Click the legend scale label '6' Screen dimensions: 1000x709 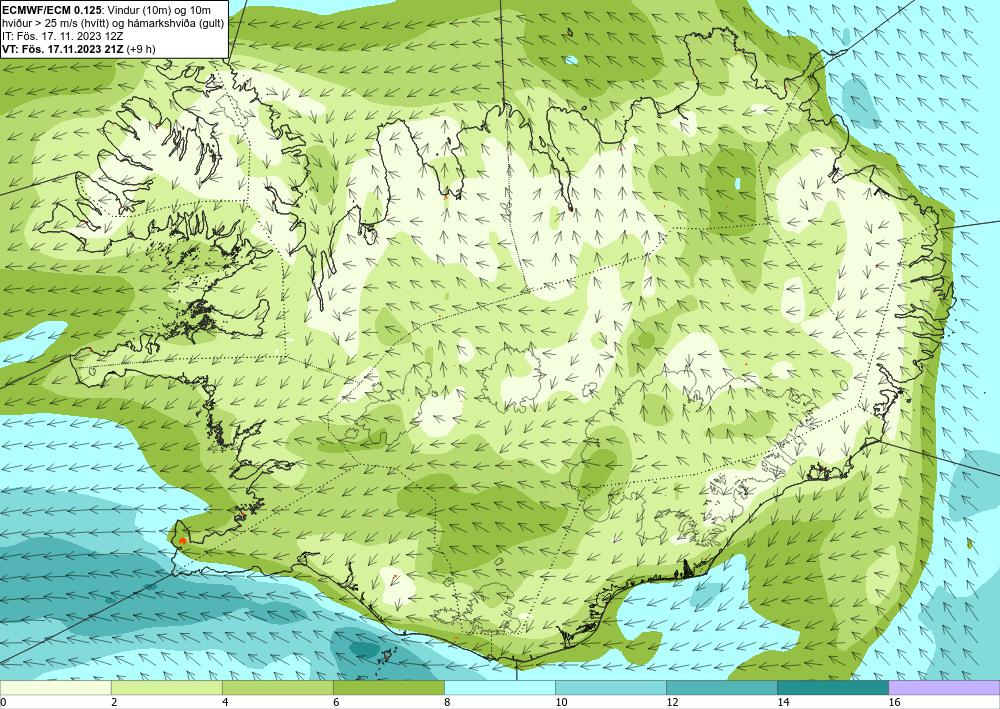pyautogui.click(x=336, y=702)
